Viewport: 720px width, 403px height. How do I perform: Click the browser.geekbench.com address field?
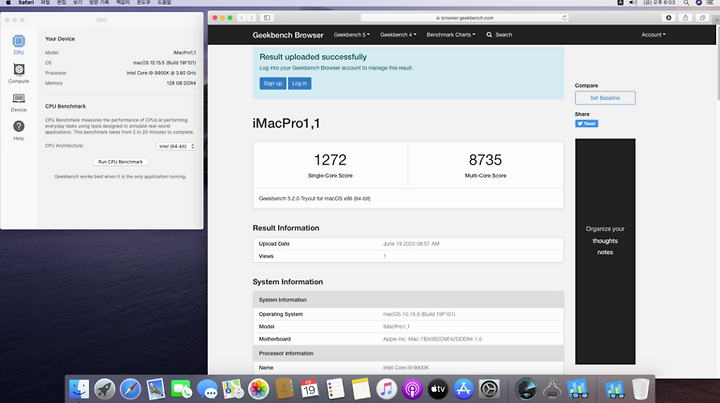click(x=464, y=17)
